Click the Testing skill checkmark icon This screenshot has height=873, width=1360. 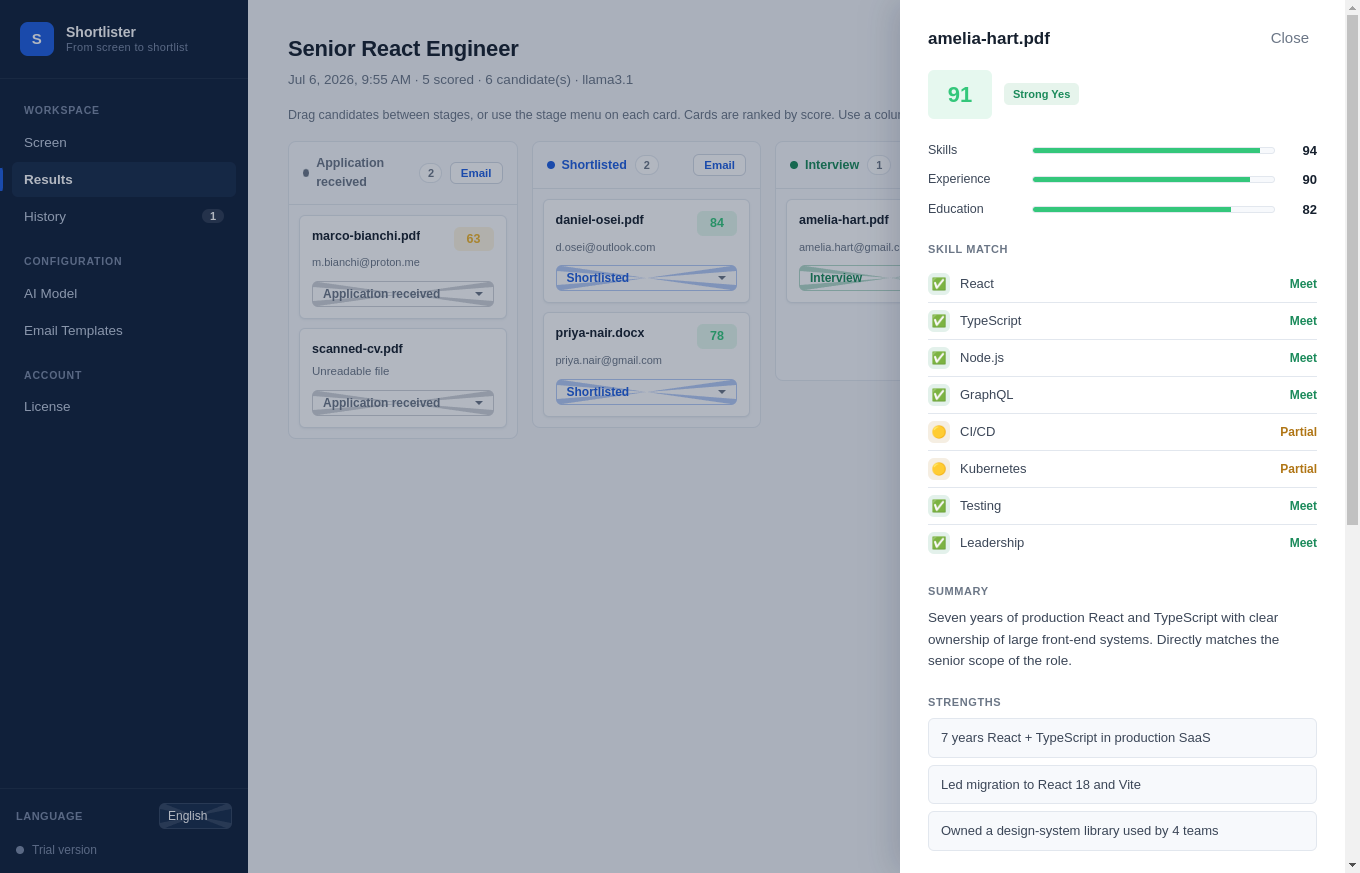939,506
